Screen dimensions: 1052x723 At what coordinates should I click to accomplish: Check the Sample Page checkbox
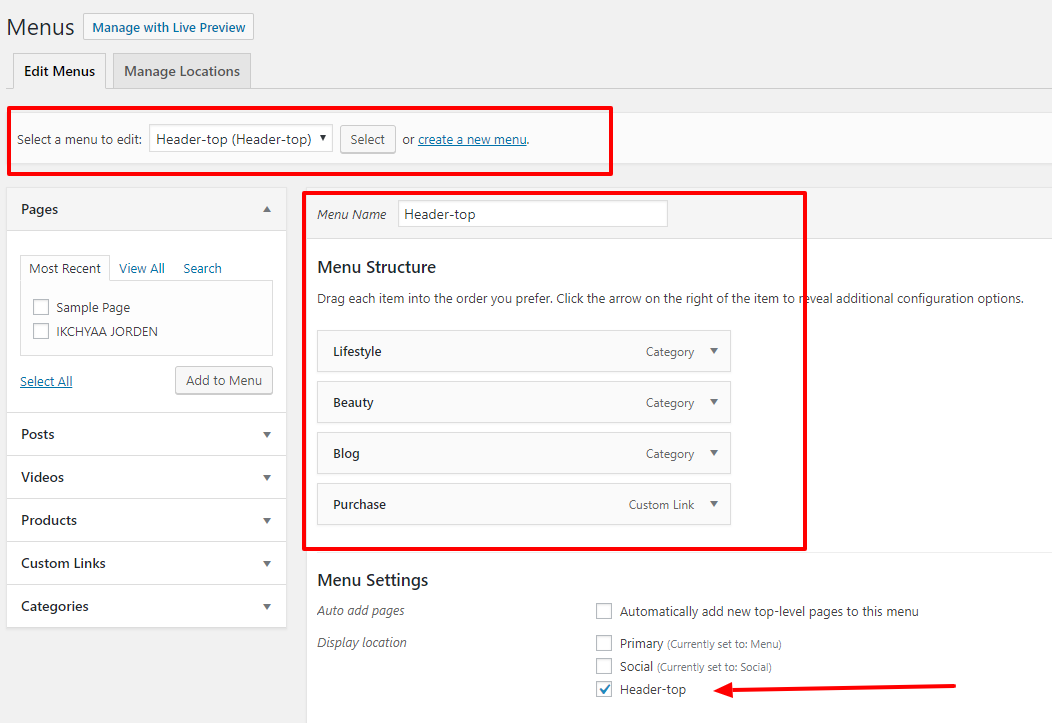click(41, 307)
